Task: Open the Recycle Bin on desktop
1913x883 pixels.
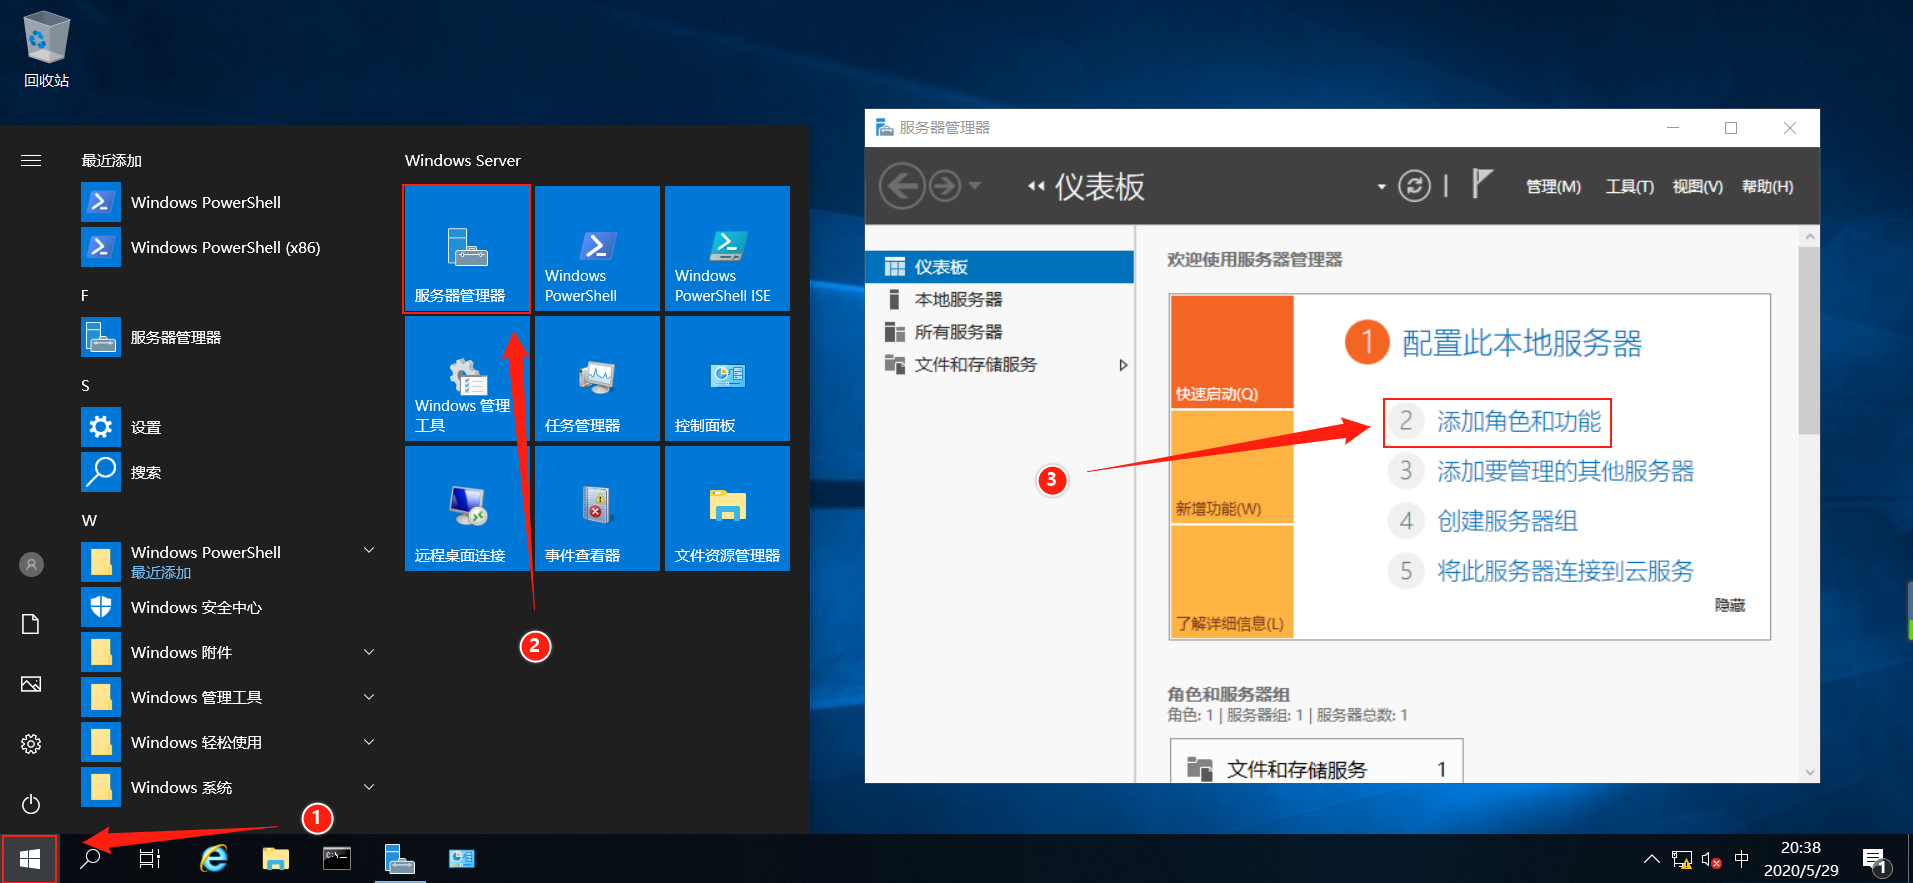Action: tap(46, 50)
